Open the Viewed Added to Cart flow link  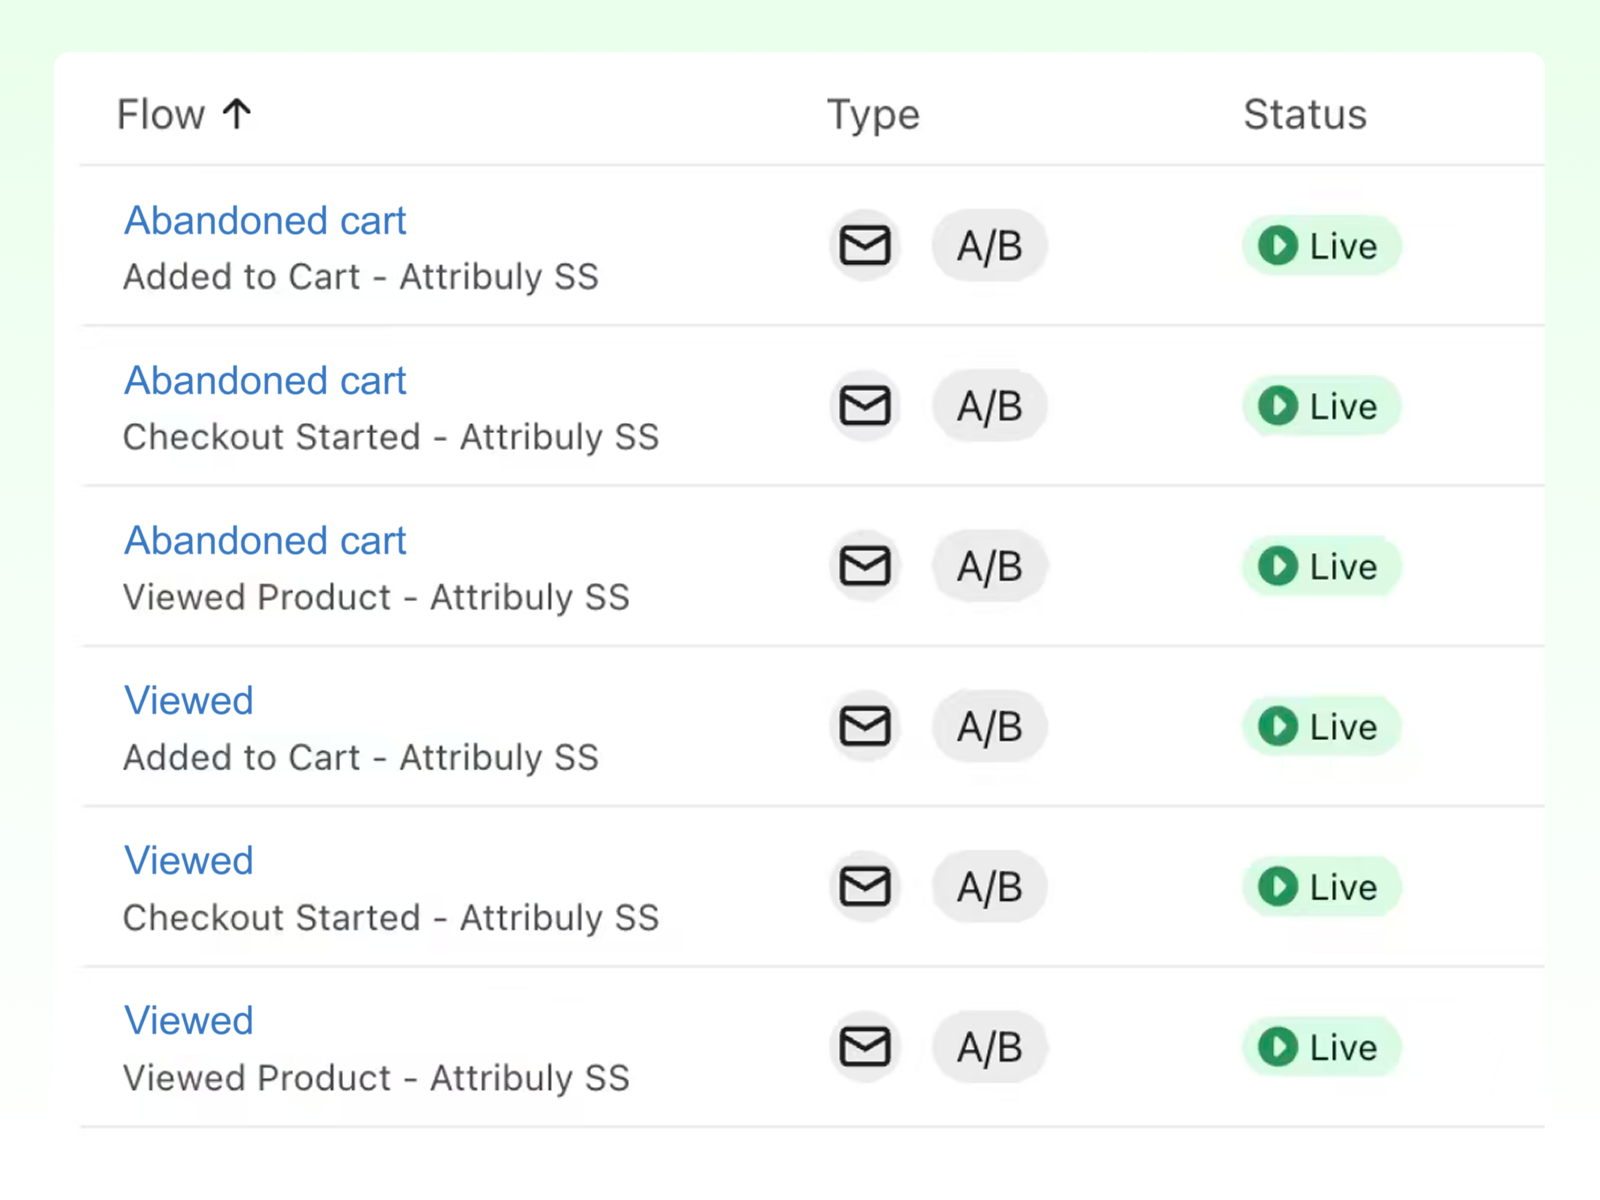188,700
